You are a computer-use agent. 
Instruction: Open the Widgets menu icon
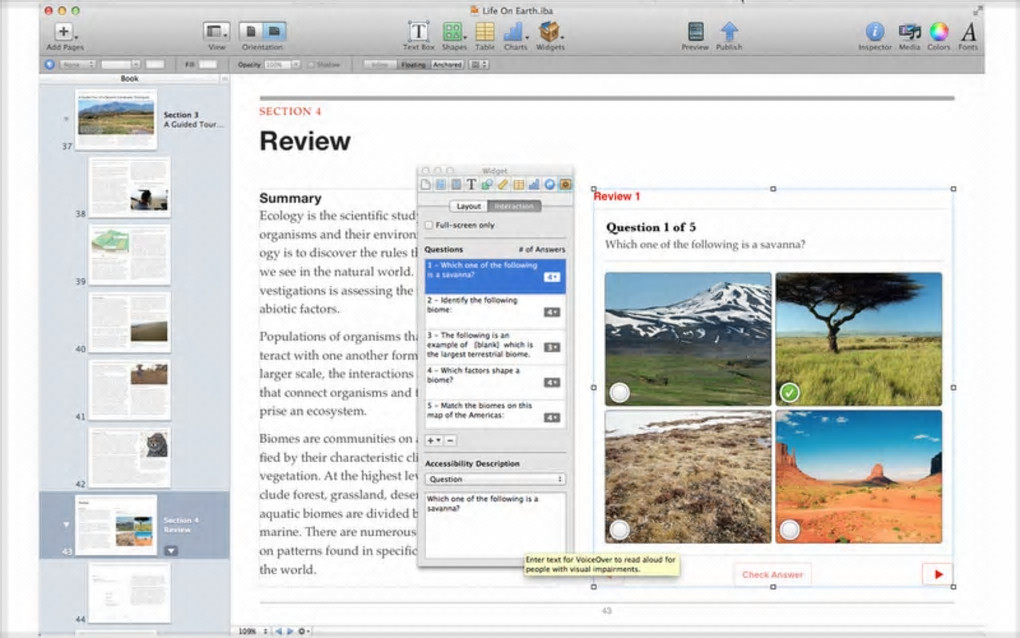pos(549,32)
